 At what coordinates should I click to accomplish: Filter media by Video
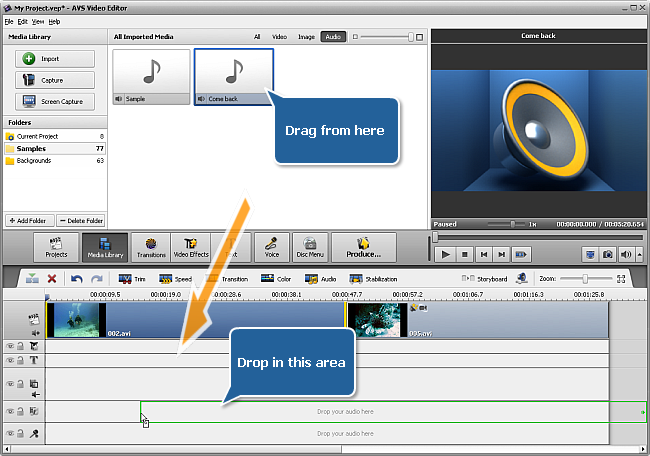pyautogui.click(x=279, y=37)
